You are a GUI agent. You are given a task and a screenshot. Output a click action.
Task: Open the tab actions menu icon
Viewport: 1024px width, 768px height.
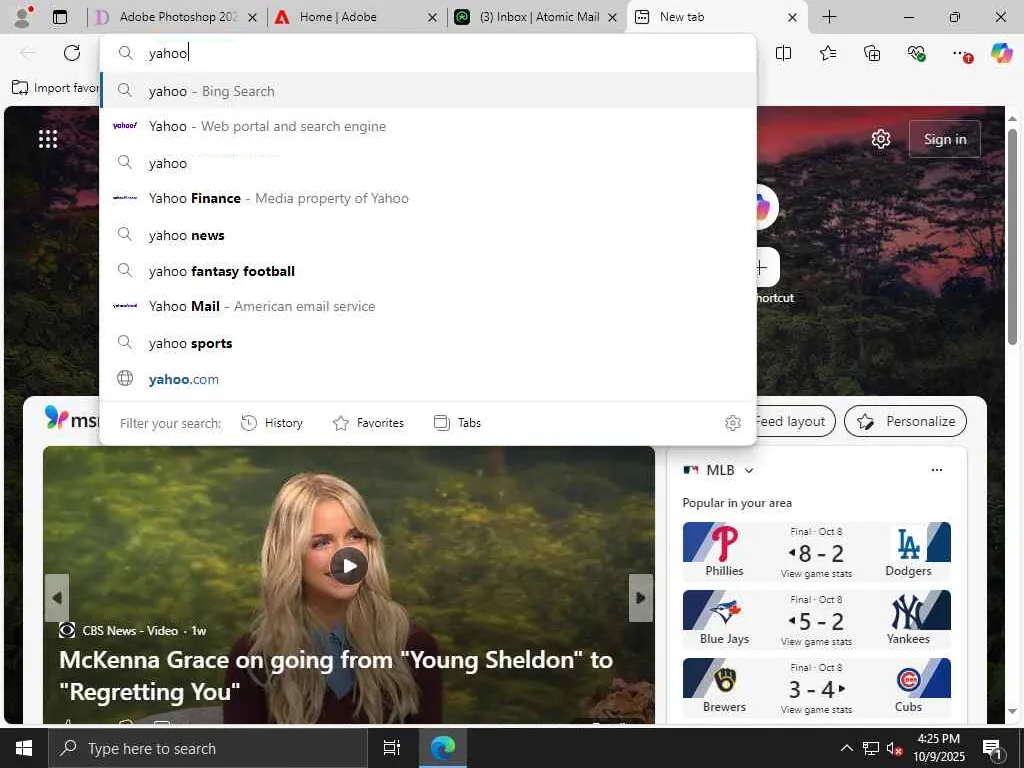tap(59, 17)
